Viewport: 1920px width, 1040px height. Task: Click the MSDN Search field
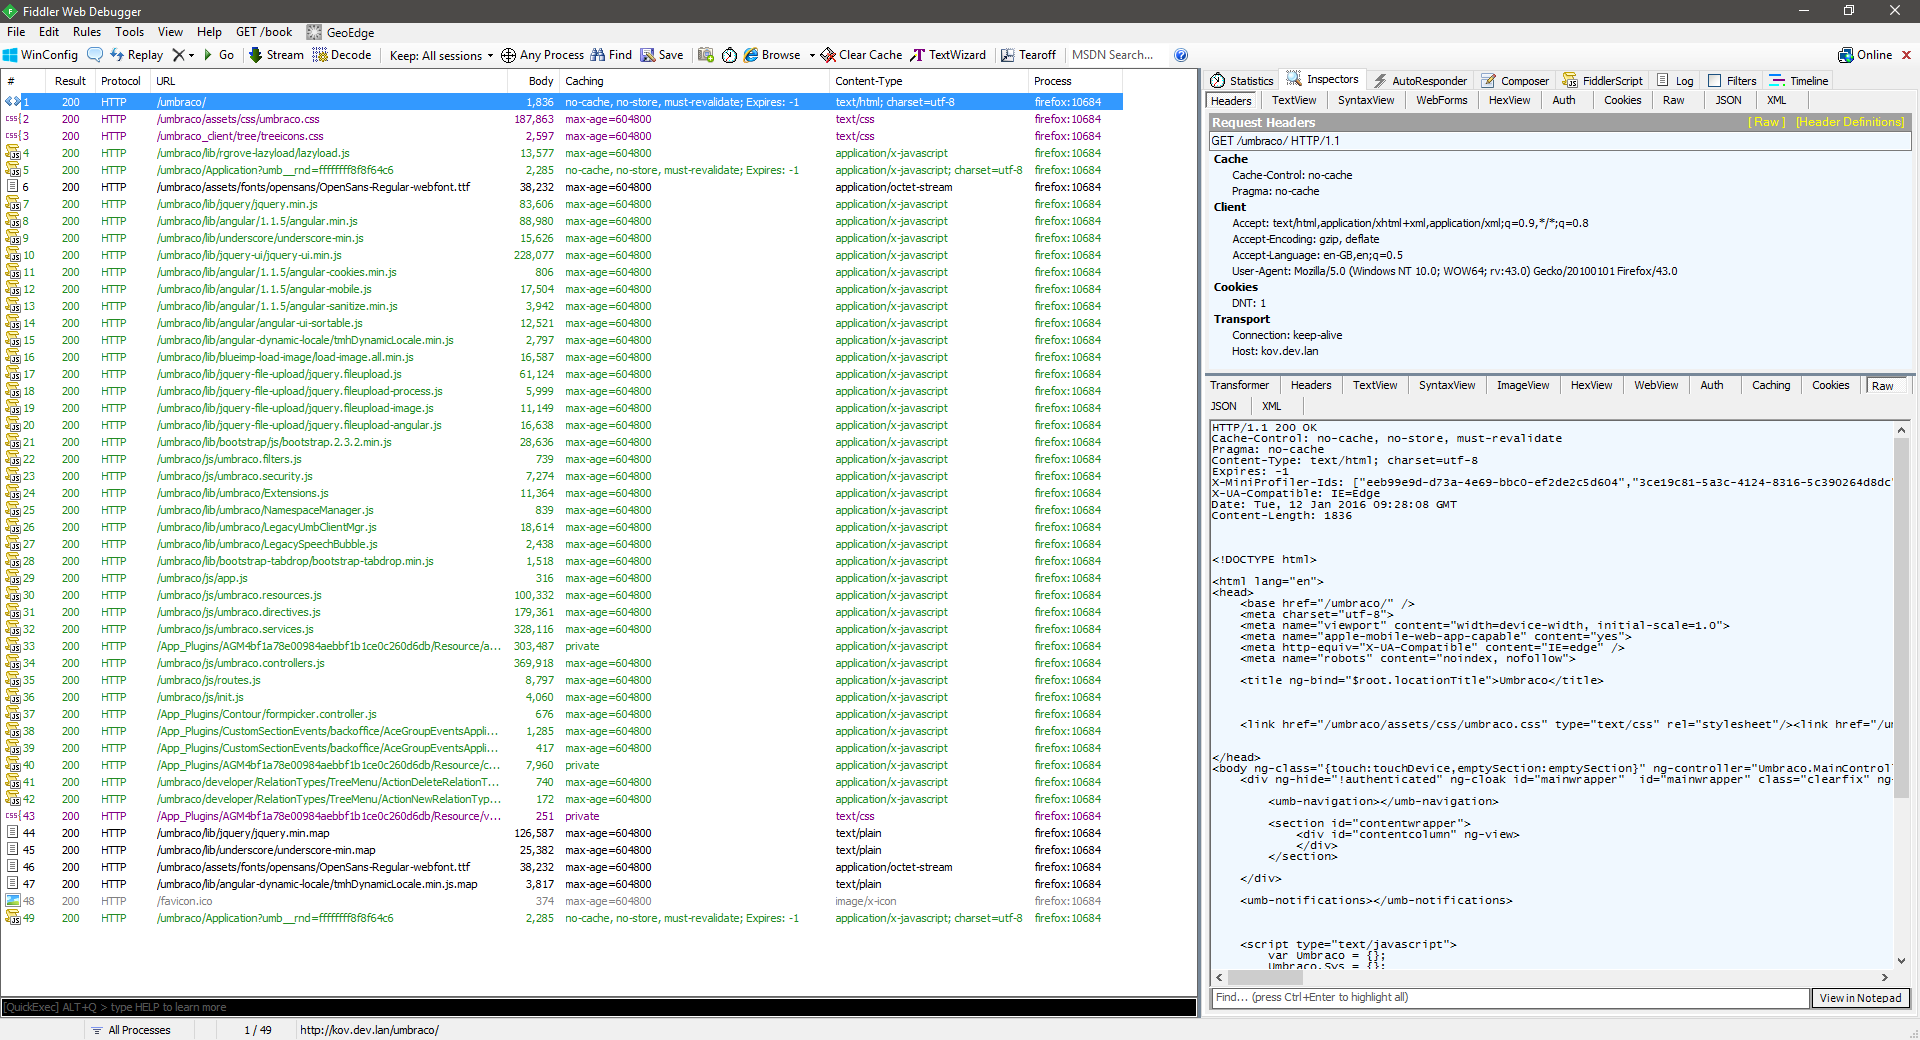pyautogui.click(x=1116, y=55)
